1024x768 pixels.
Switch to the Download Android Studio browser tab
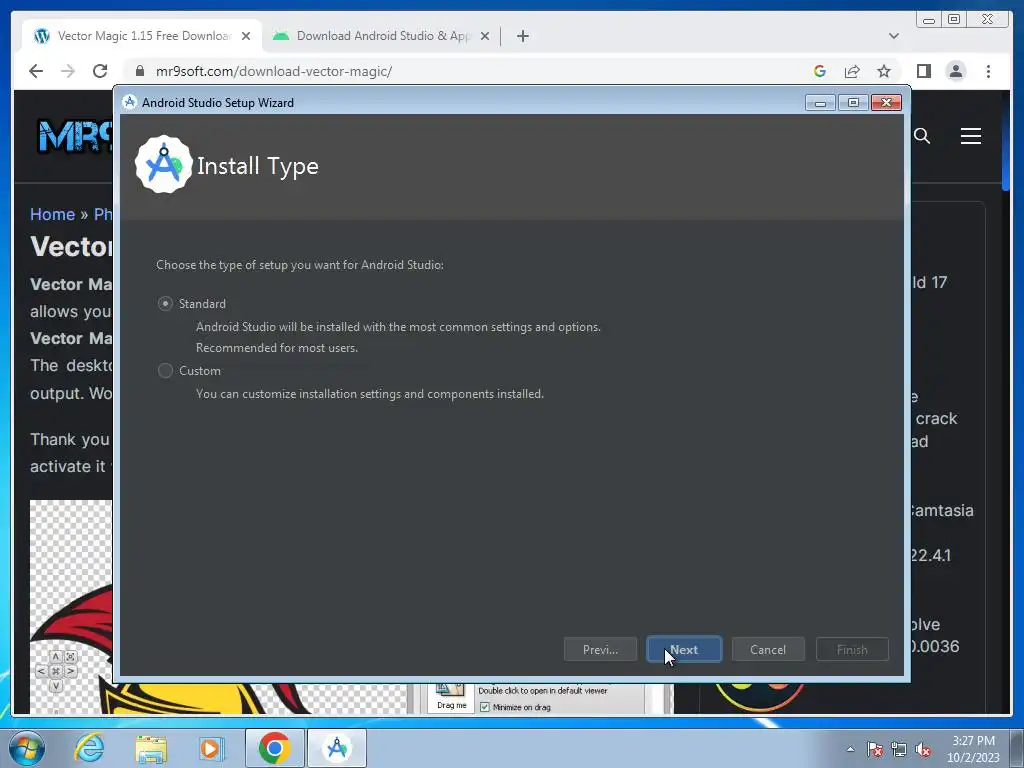[x=383, y=36]
